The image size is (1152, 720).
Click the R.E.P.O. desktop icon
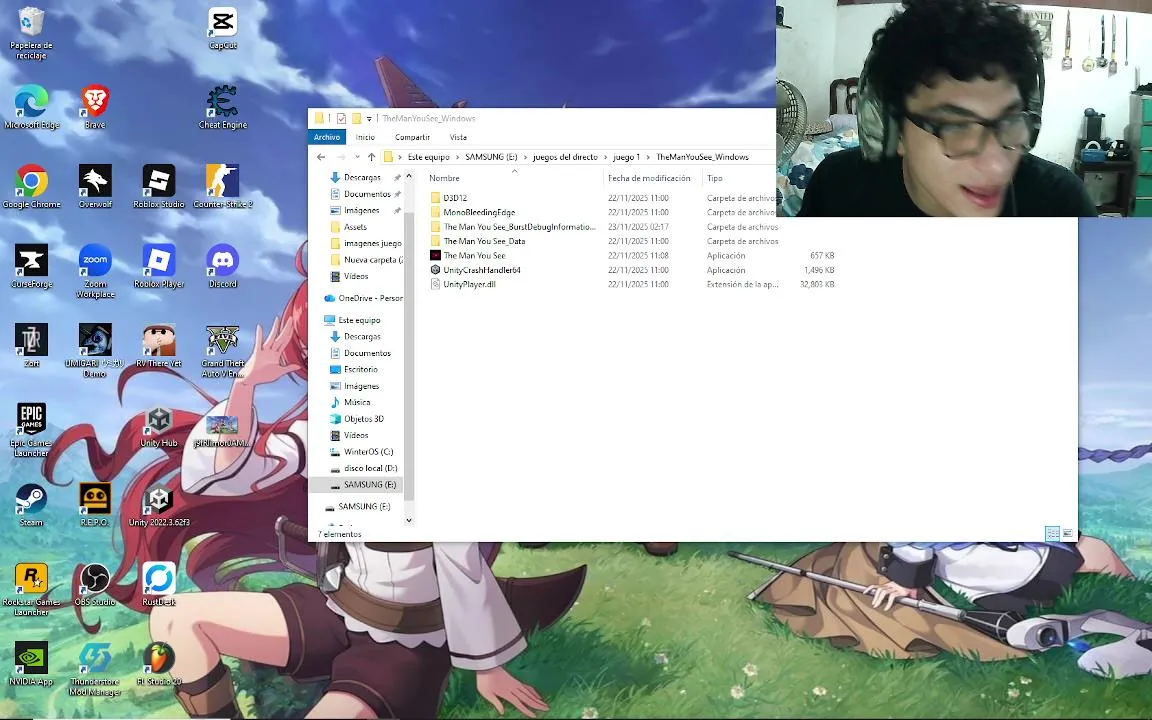pos(95,504)
